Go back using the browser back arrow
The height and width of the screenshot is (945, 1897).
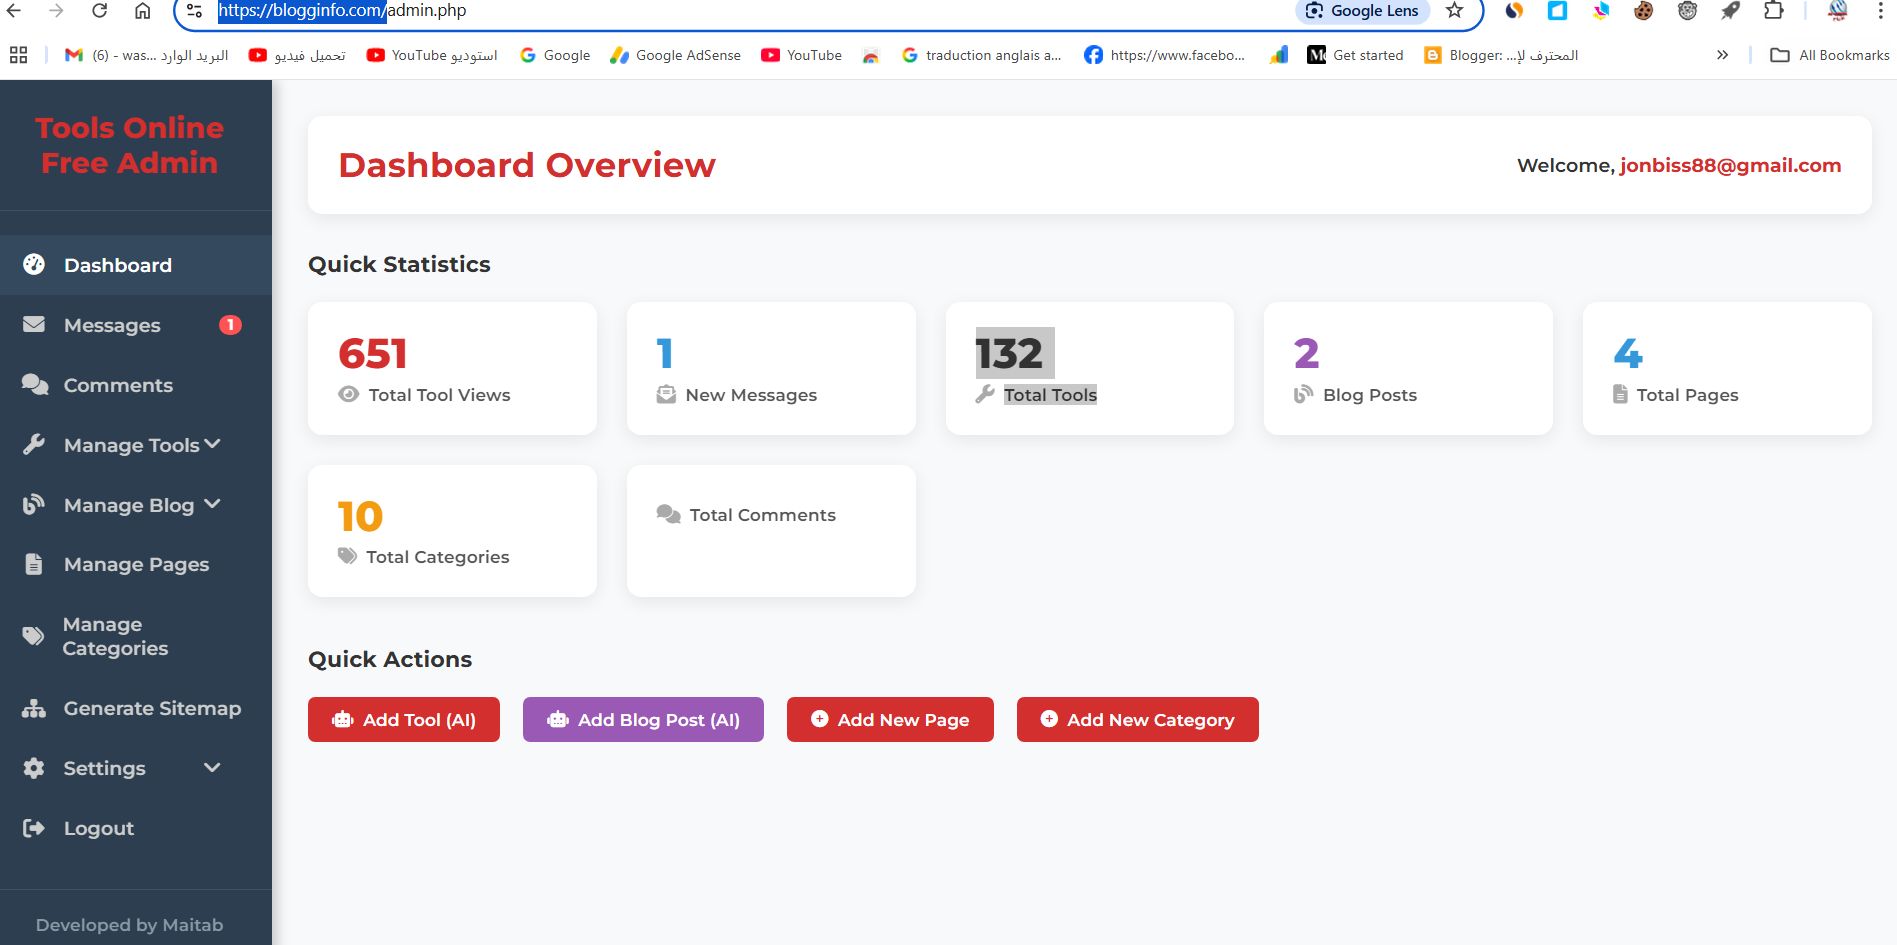[14, 11]
